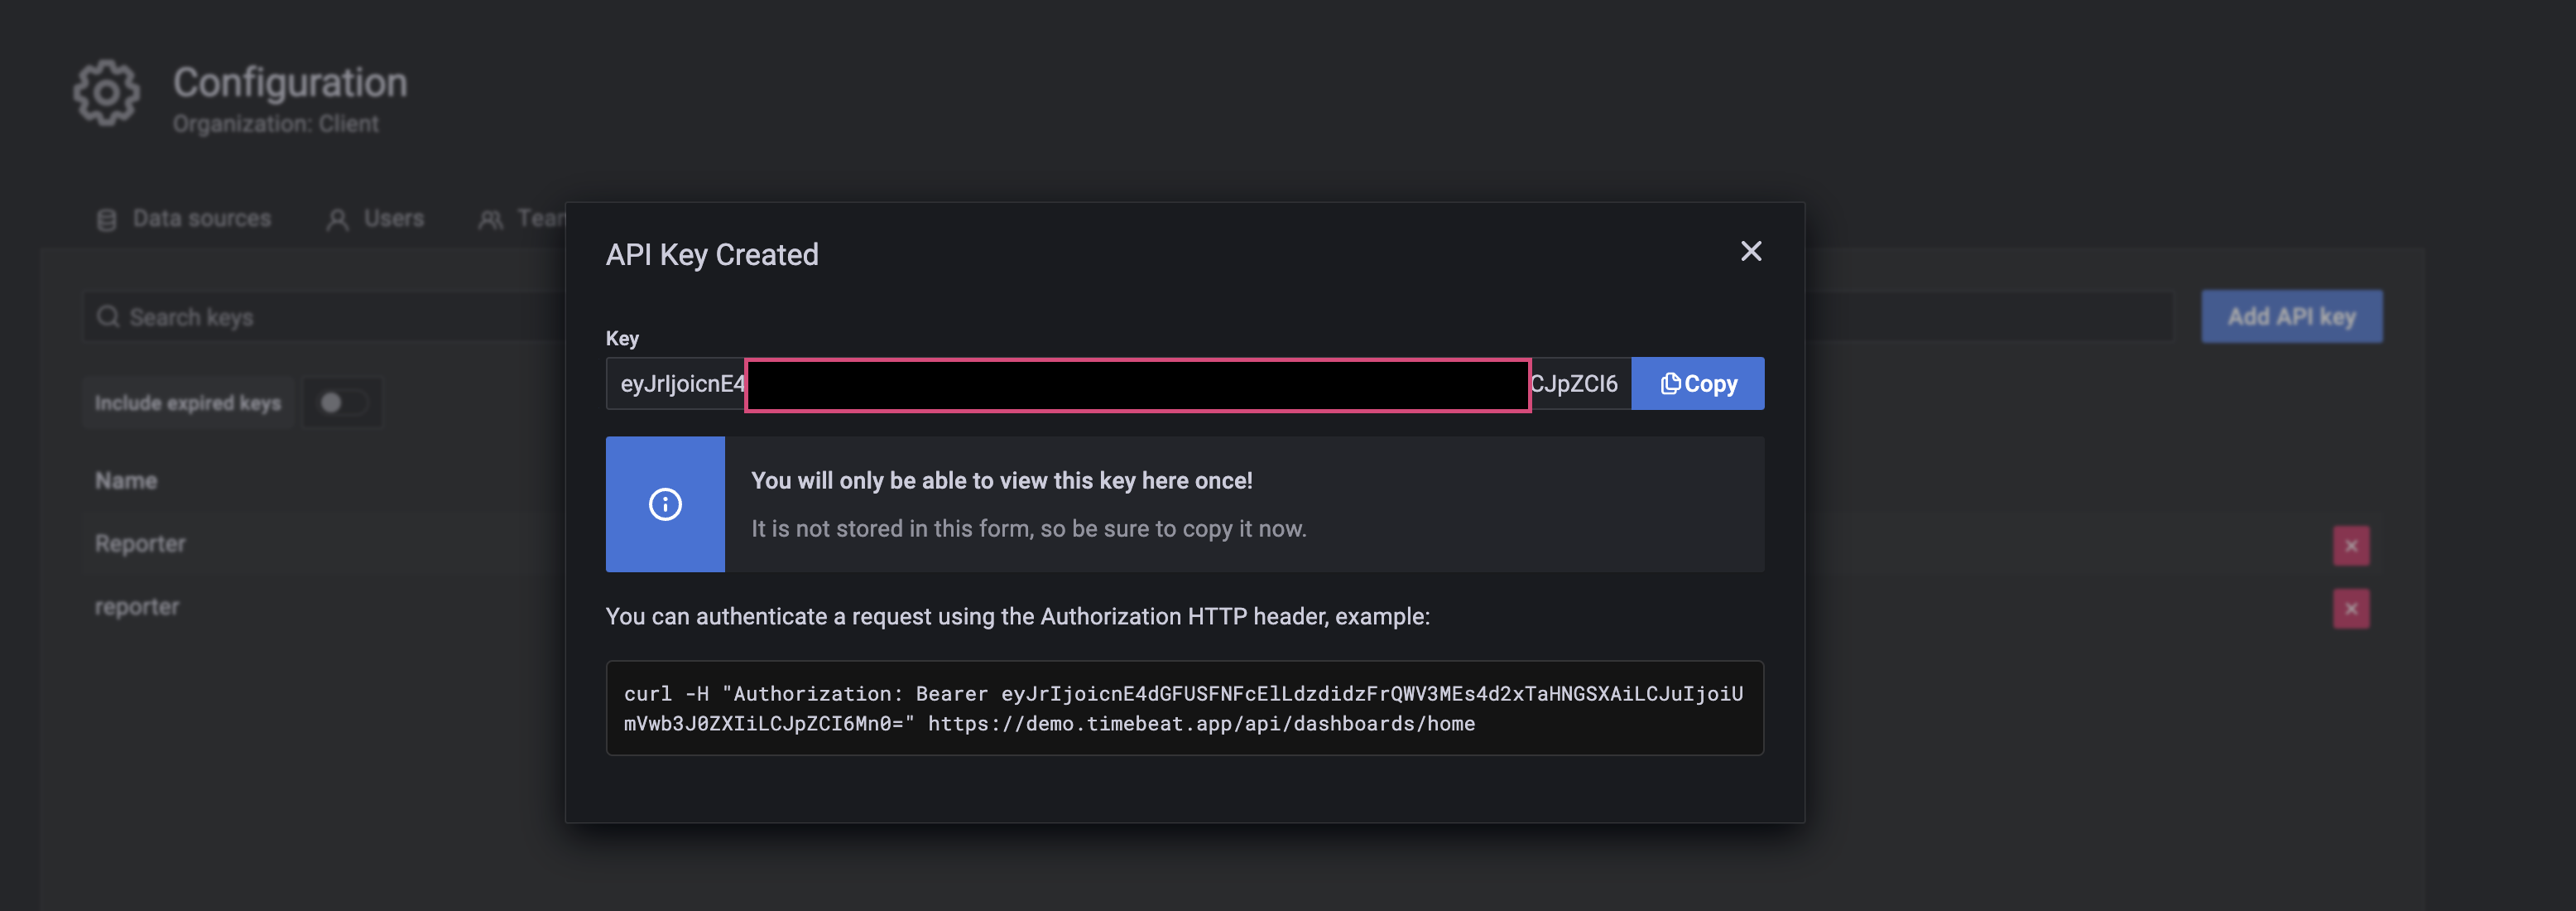Click the Authorization HTTP header instruction text
The width and height of the screenshot is (2576, 911).
click(1018, 616)
